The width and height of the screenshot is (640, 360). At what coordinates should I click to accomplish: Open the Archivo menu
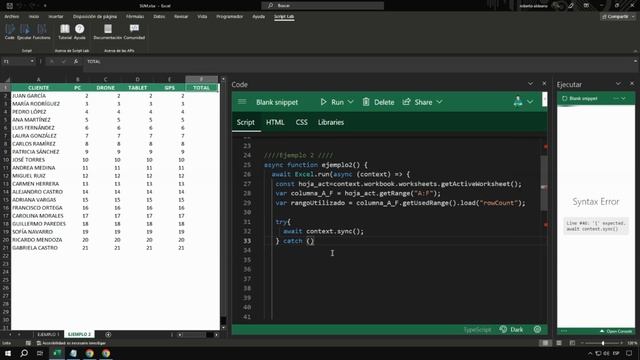pos(12,16)
